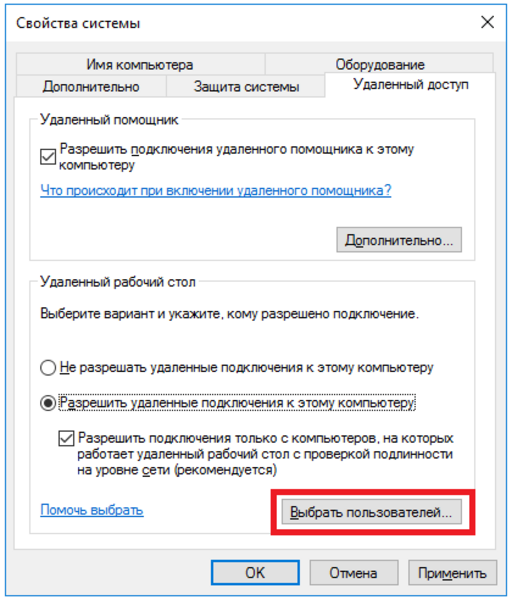Switch to the Имя компьютера tab
This screenshot has width=512, height=600.
click(140, 64)
